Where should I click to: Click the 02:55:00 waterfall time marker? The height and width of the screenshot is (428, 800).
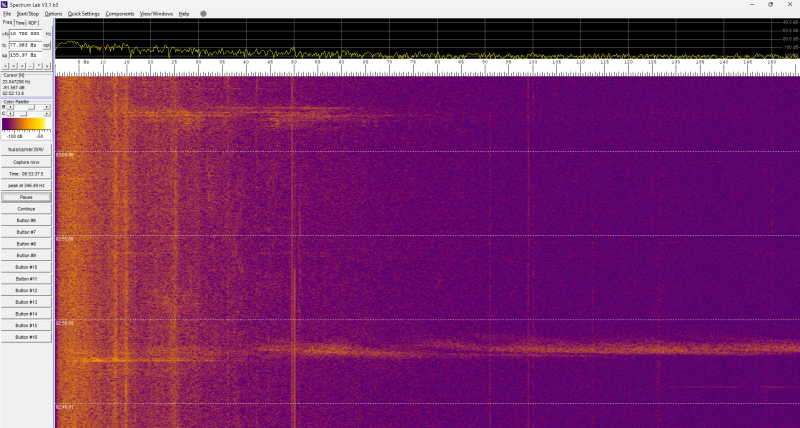pyautogui.click(x=65, y=239)
